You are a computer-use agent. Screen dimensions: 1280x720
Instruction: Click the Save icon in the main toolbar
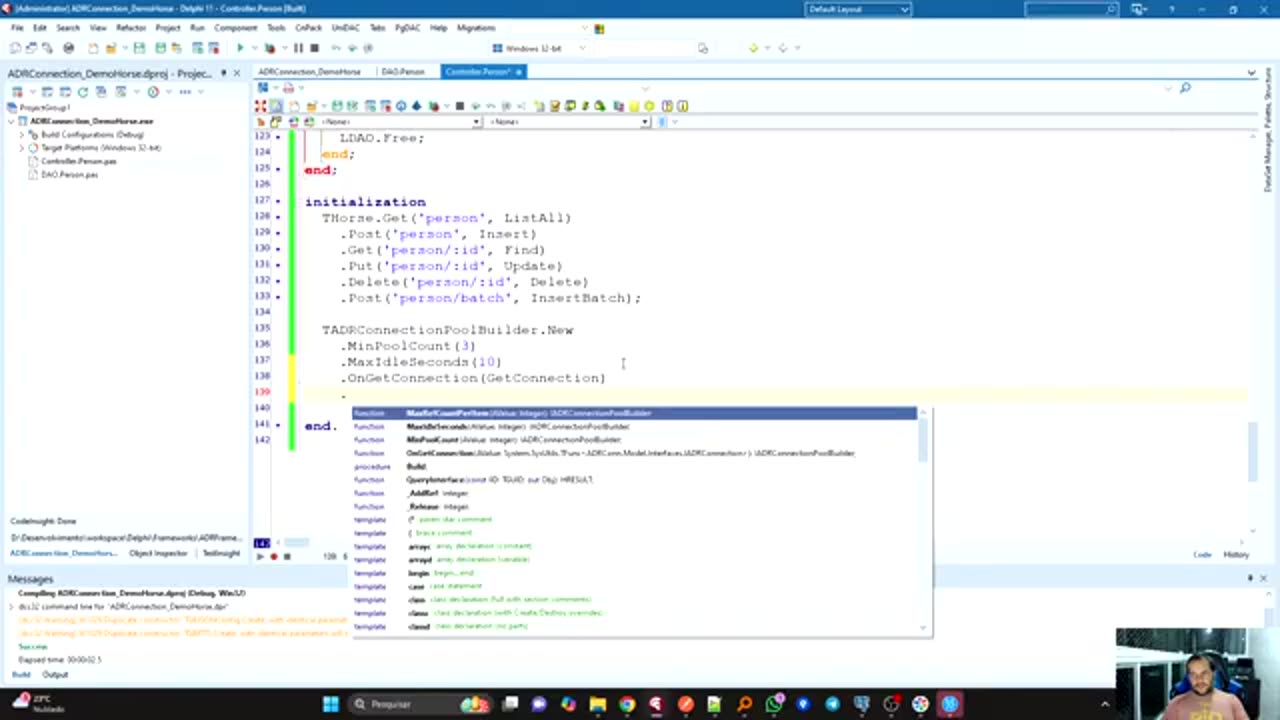[139, 48]
